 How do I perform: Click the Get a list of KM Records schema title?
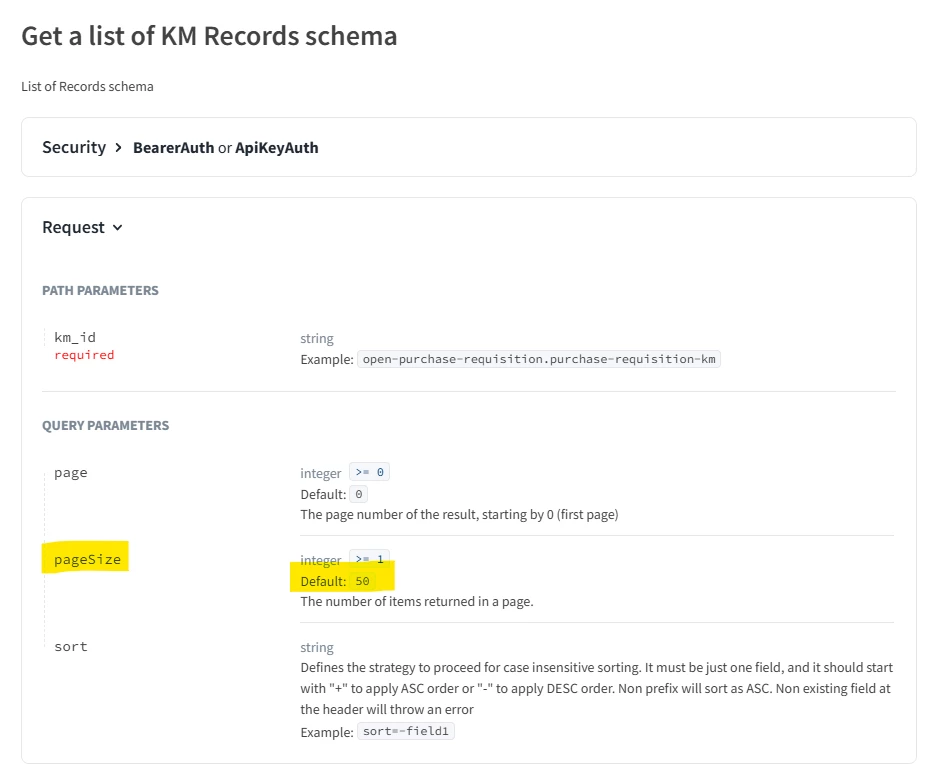coord(209,36)
